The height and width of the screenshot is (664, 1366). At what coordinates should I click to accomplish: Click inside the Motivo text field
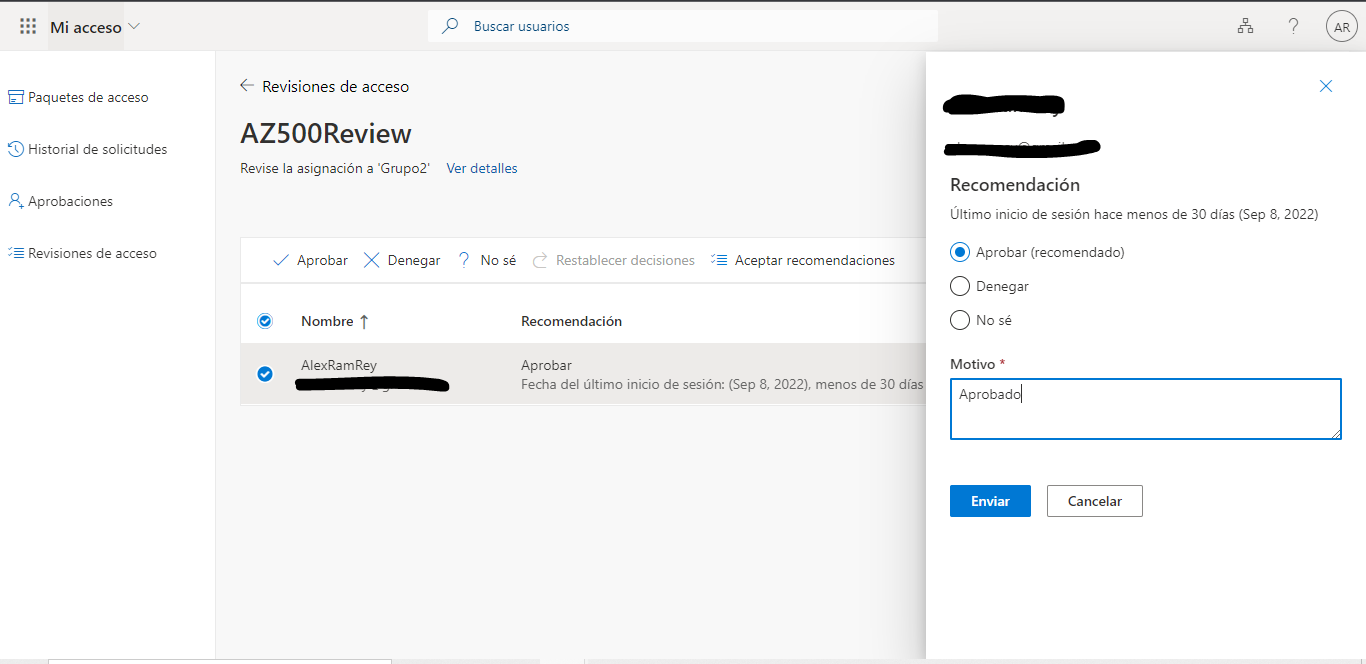tap(1145, 408)
